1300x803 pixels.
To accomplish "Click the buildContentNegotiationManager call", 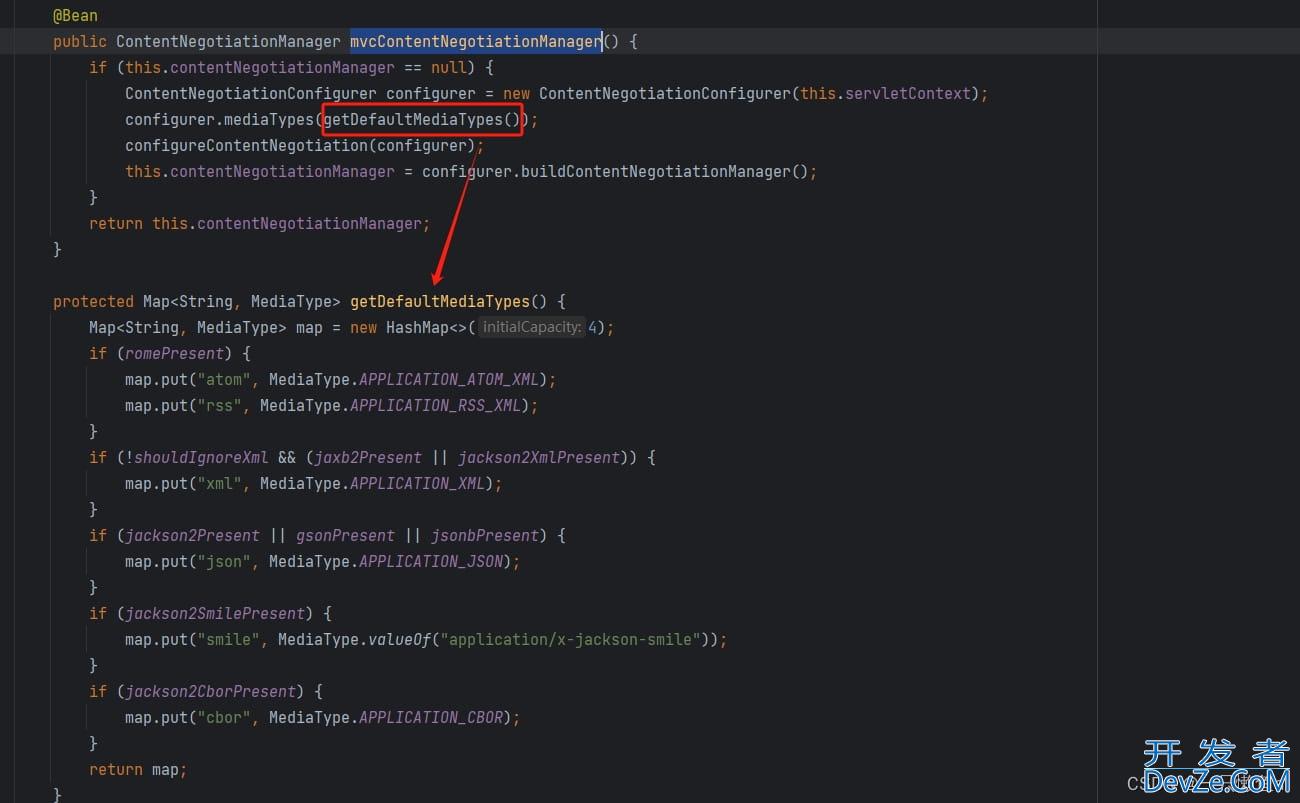I will 656,172.
